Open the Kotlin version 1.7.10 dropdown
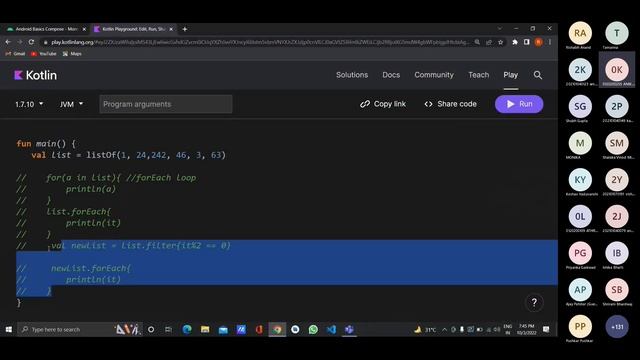This screenshot has height=360, width=640. click(29, 104)
